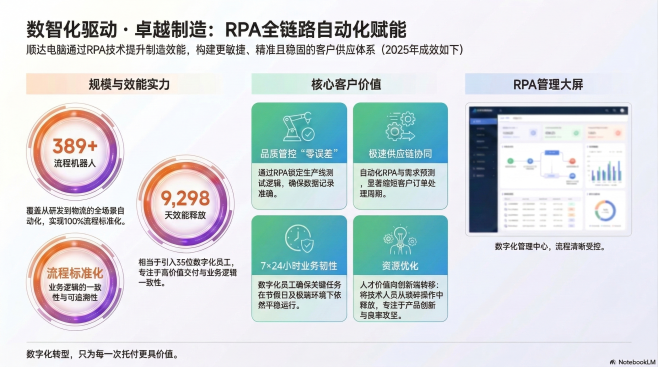Click the 7×24小时业务韧性 card title
This screenshot has width=658, height=367.
(299, 266)
